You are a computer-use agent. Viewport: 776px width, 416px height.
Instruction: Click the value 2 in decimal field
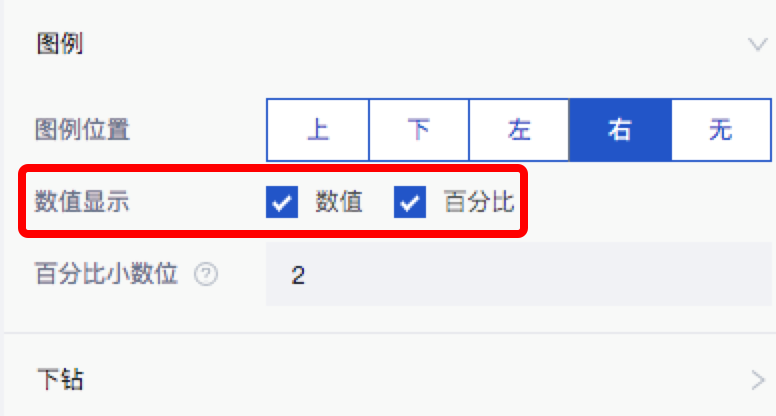[x=298, y=275]
